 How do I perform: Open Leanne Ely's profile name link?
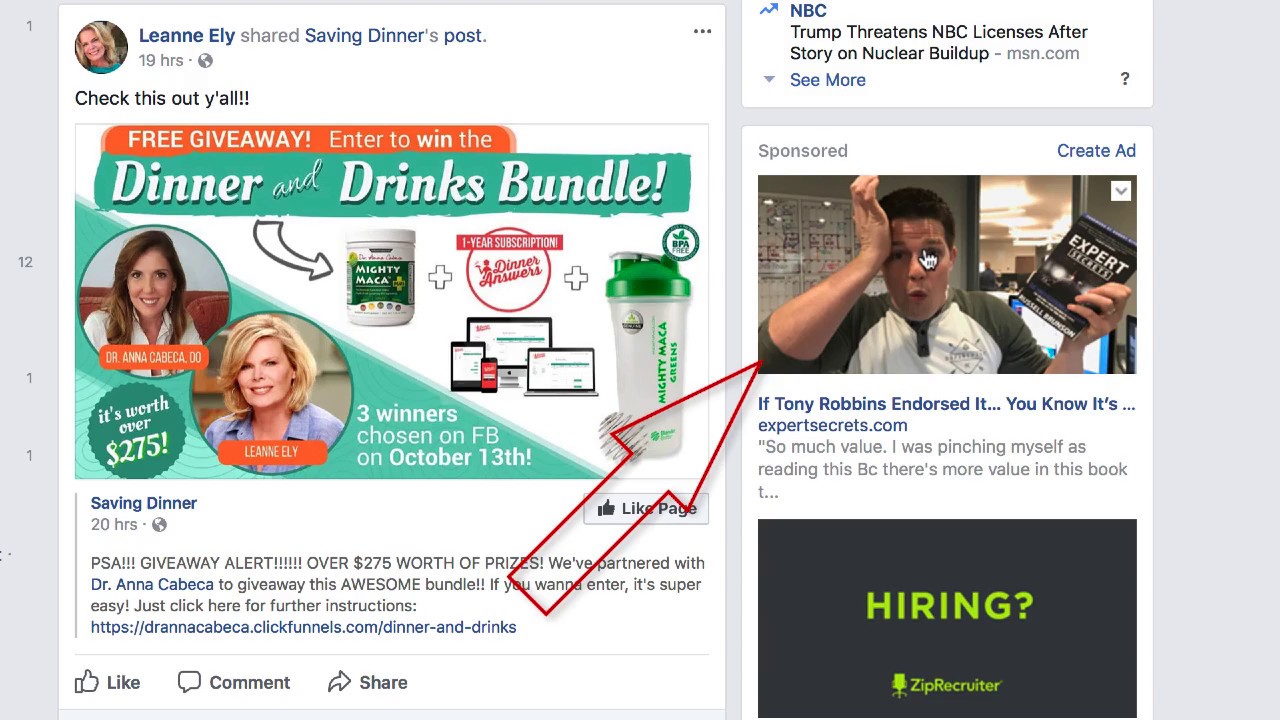(x=187, y=35)
